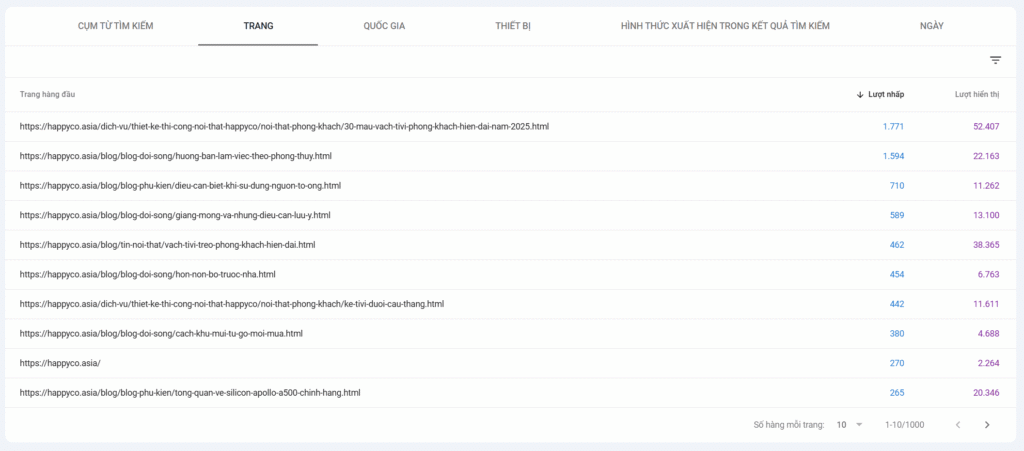Switch to Thiết bị tab

tap(513, 25)
